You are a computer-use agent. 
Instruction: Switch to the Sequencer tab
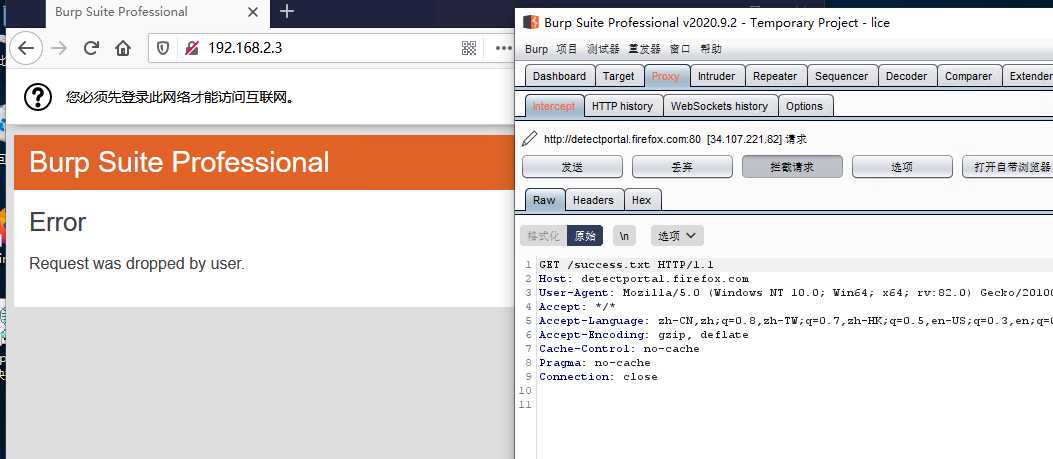click(x=841, y=76)
